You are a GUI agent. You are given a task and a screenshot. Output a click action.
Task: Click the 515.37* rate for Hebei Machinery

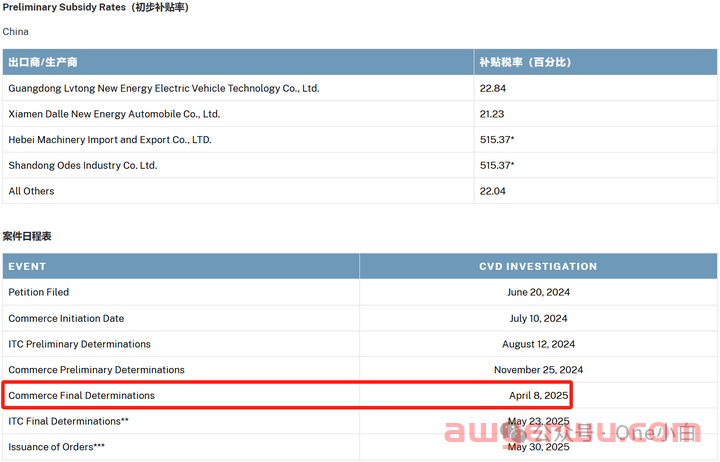tap(497, 140)
